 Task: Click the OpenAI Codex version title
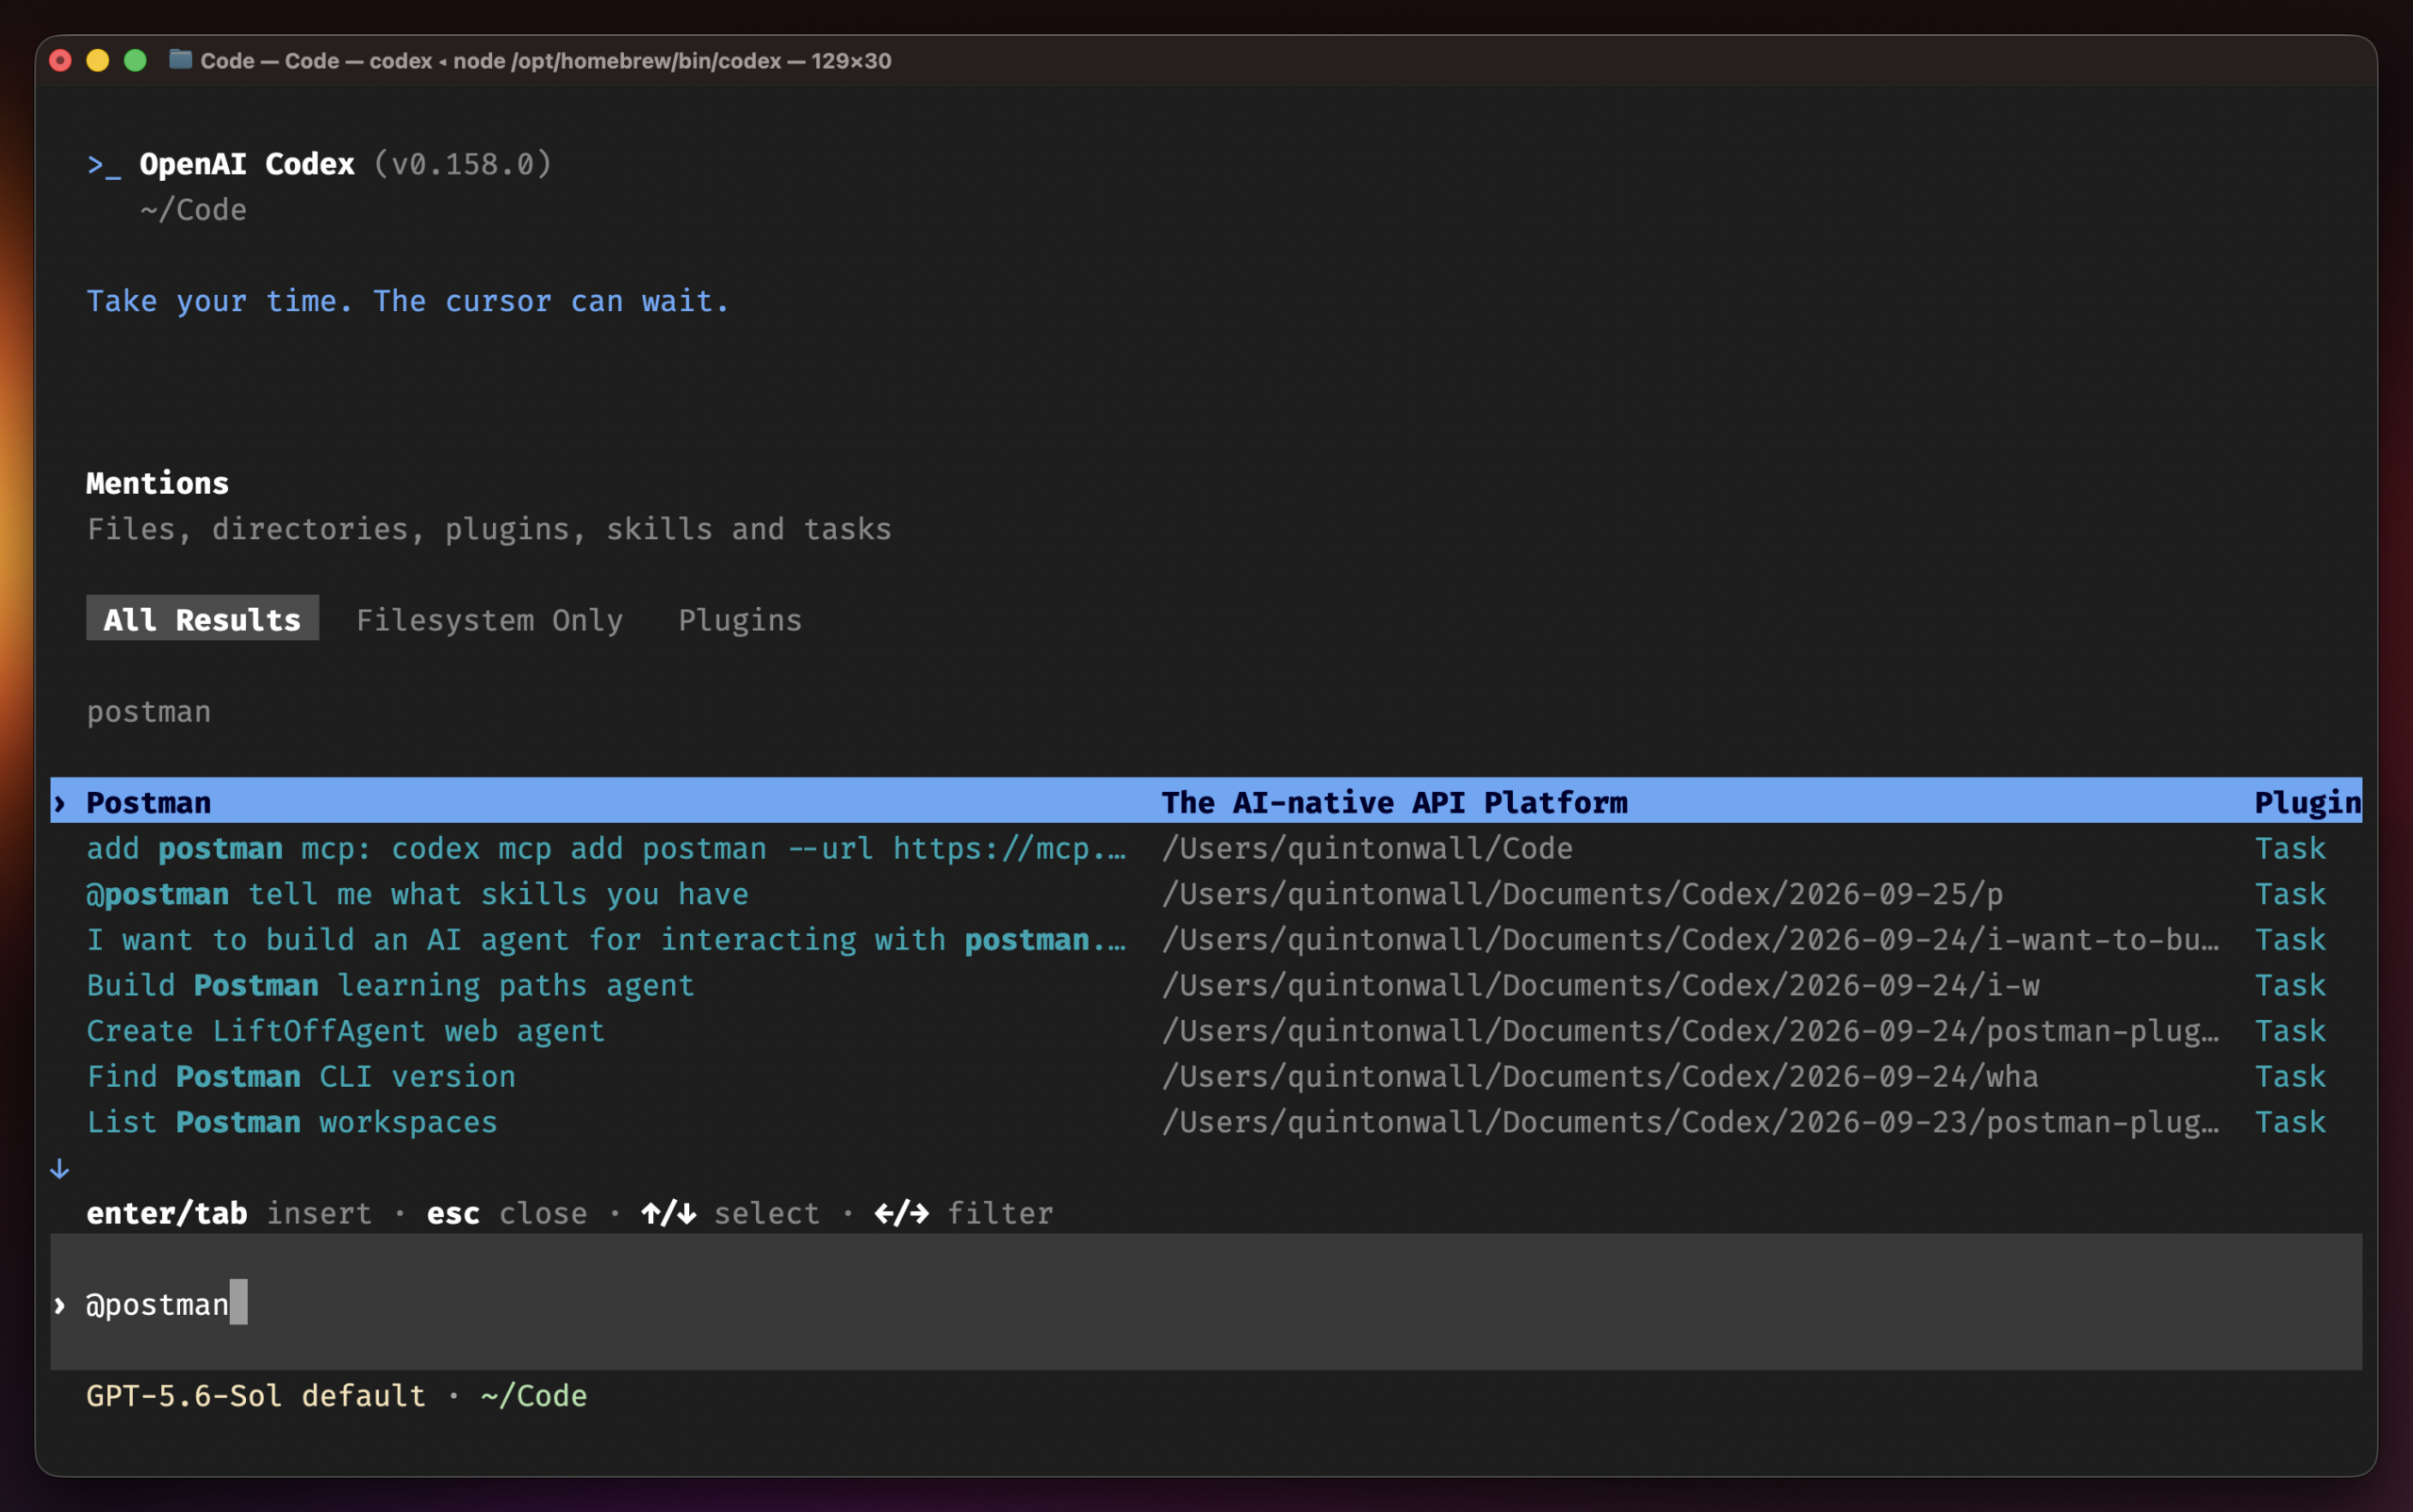(x=345, y=164)
